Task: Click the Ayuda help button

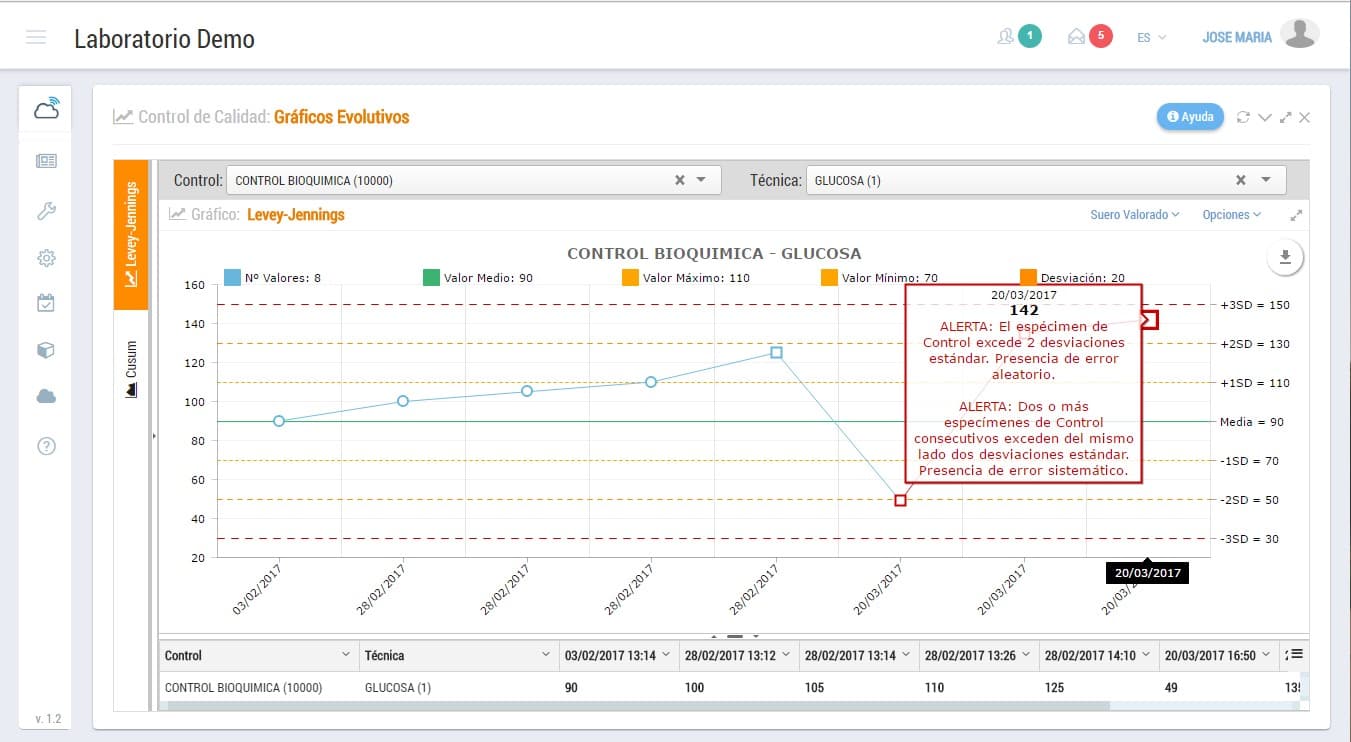Action: (1190, 117)
